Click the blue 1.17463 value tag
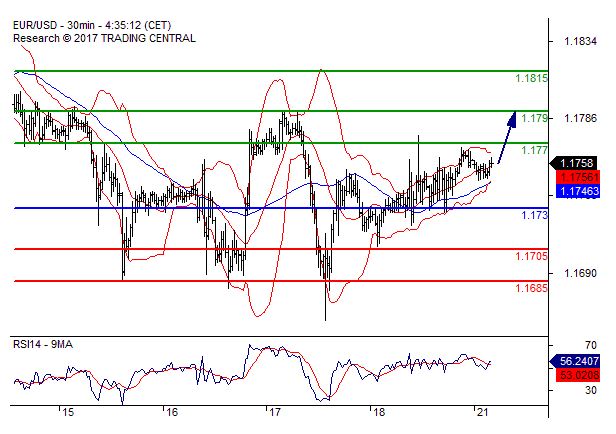616x434 pixels. point(578,191)
